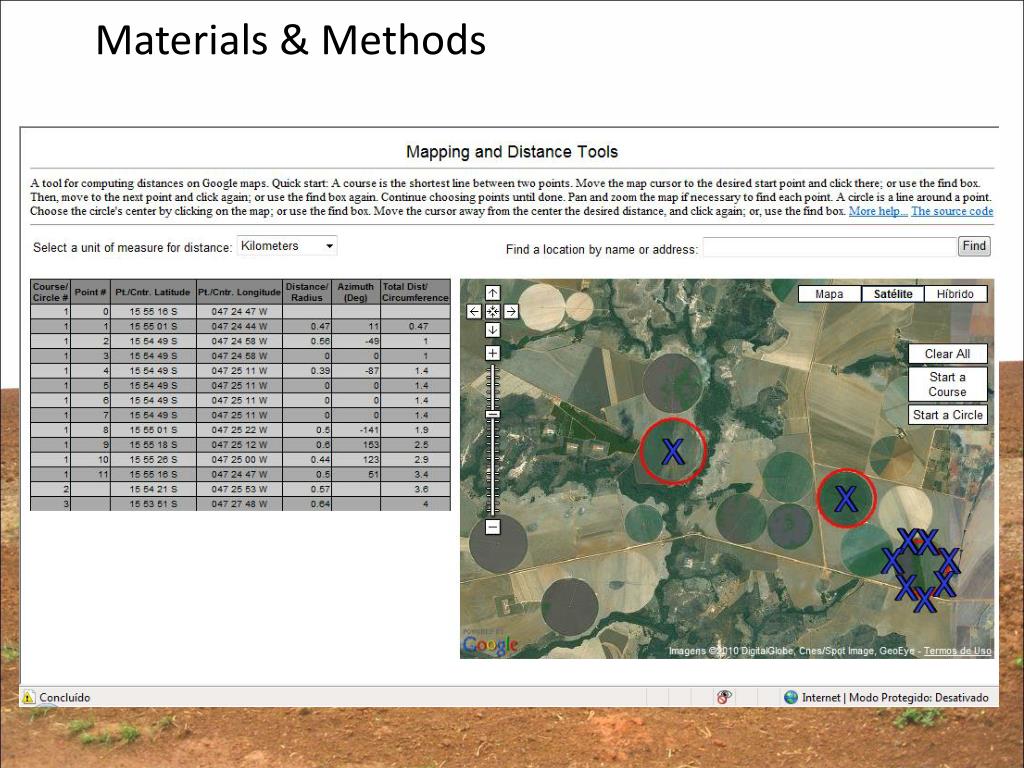Click the Internet globe icon in status bar
1024x768 pixels.
click(791, 697)
